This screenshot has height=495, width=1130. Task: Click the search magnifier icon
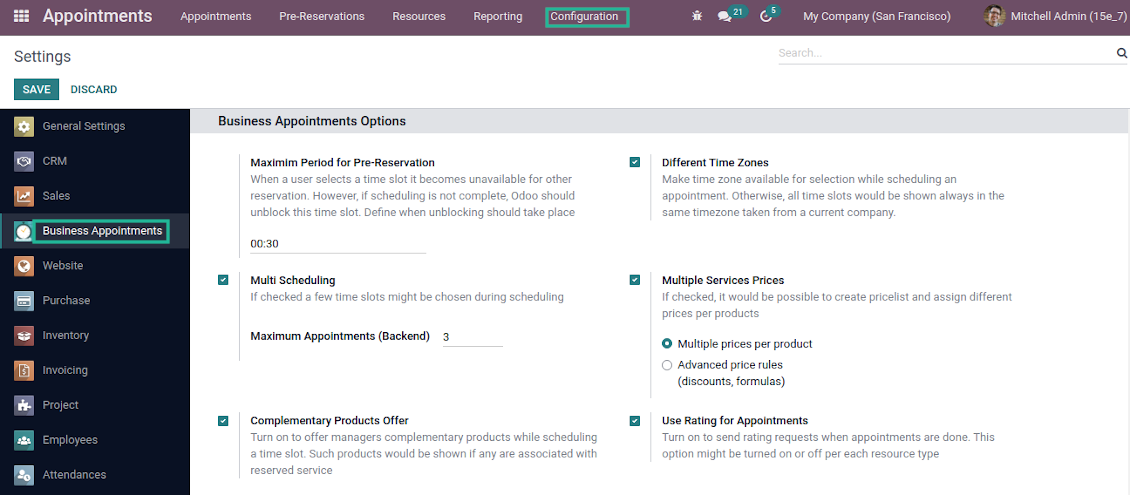coord(1121,53)
